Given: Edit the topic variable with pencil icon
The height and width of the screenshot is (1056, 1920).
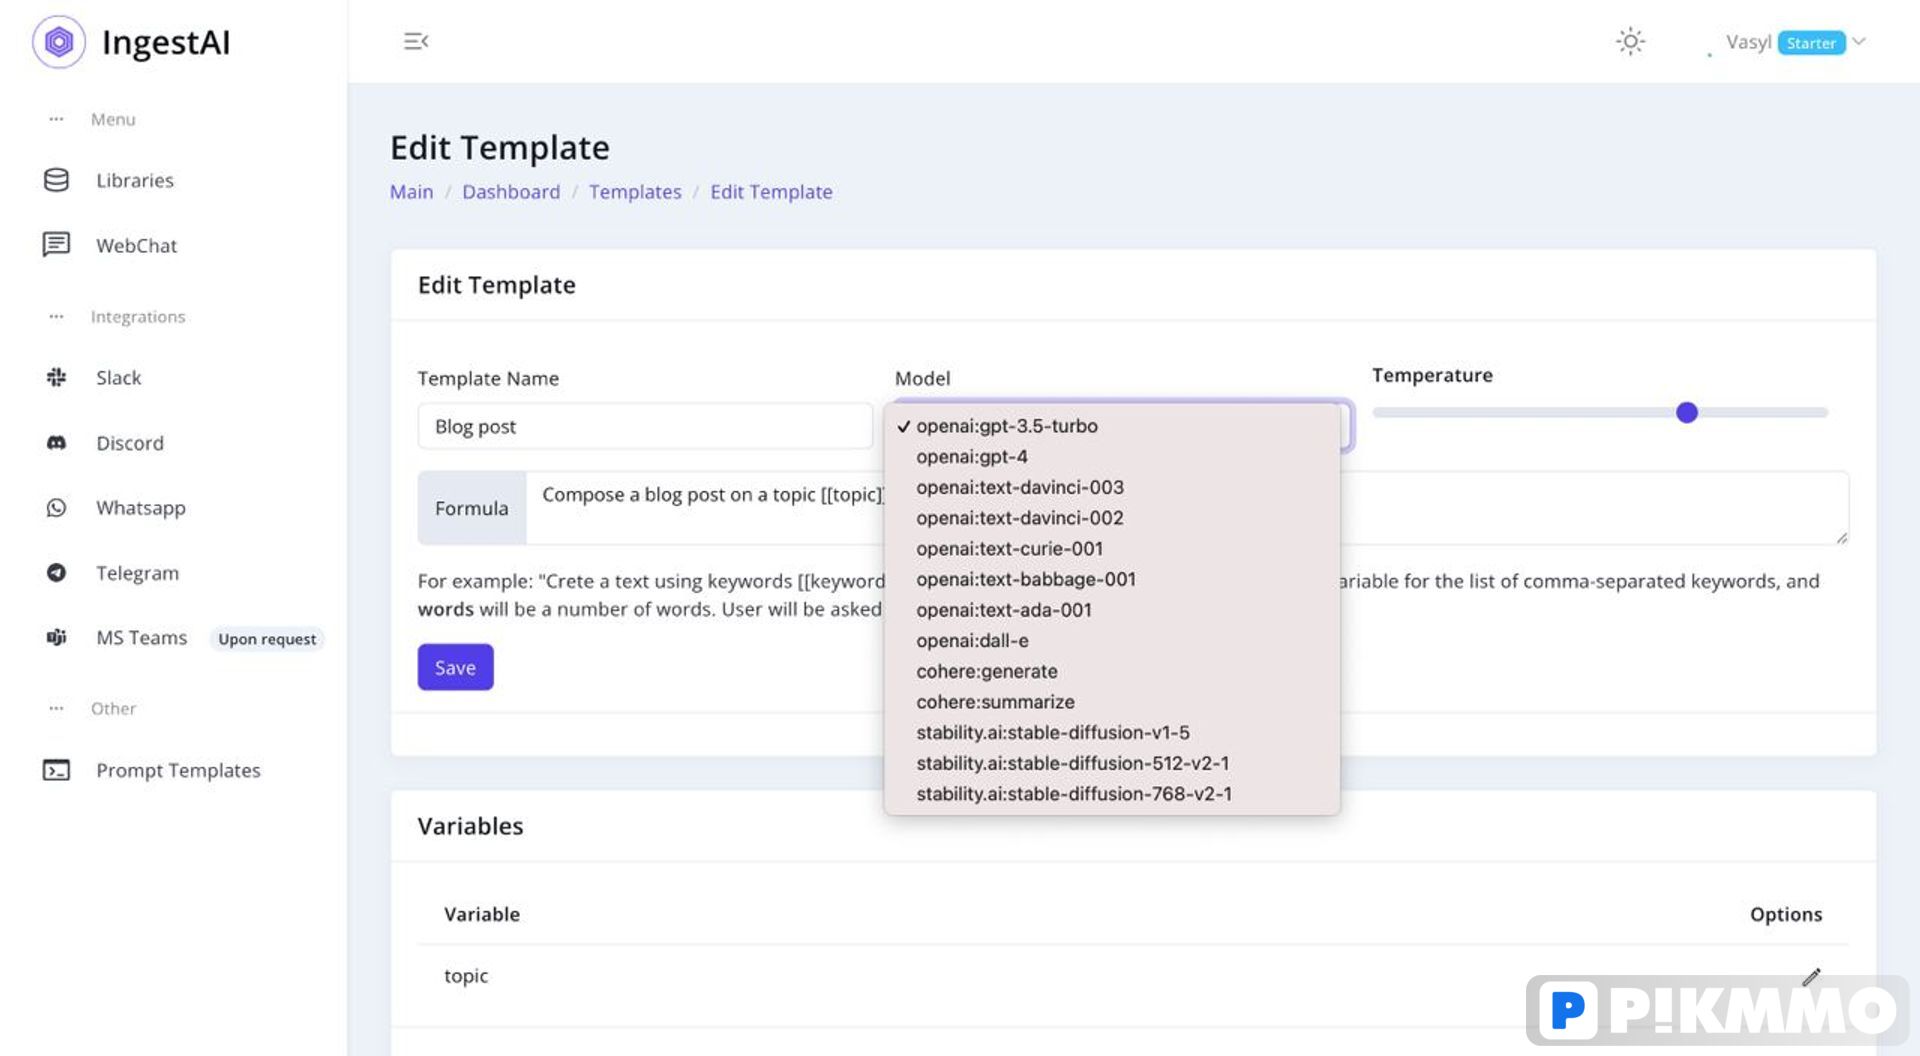Looking at the screenshot, I should pos(1811,976).
